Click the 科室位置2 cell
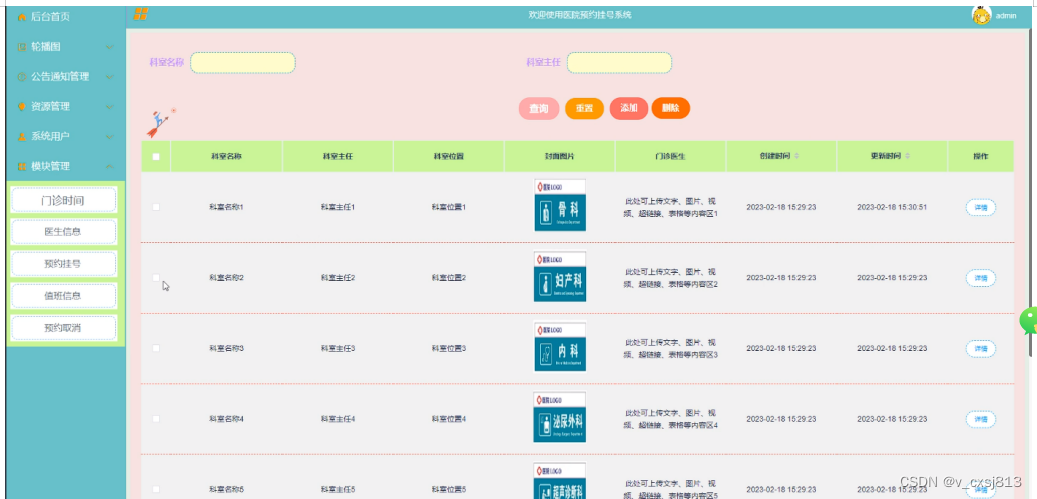The width and height of the screenshot is (1037, 499). 449,278
